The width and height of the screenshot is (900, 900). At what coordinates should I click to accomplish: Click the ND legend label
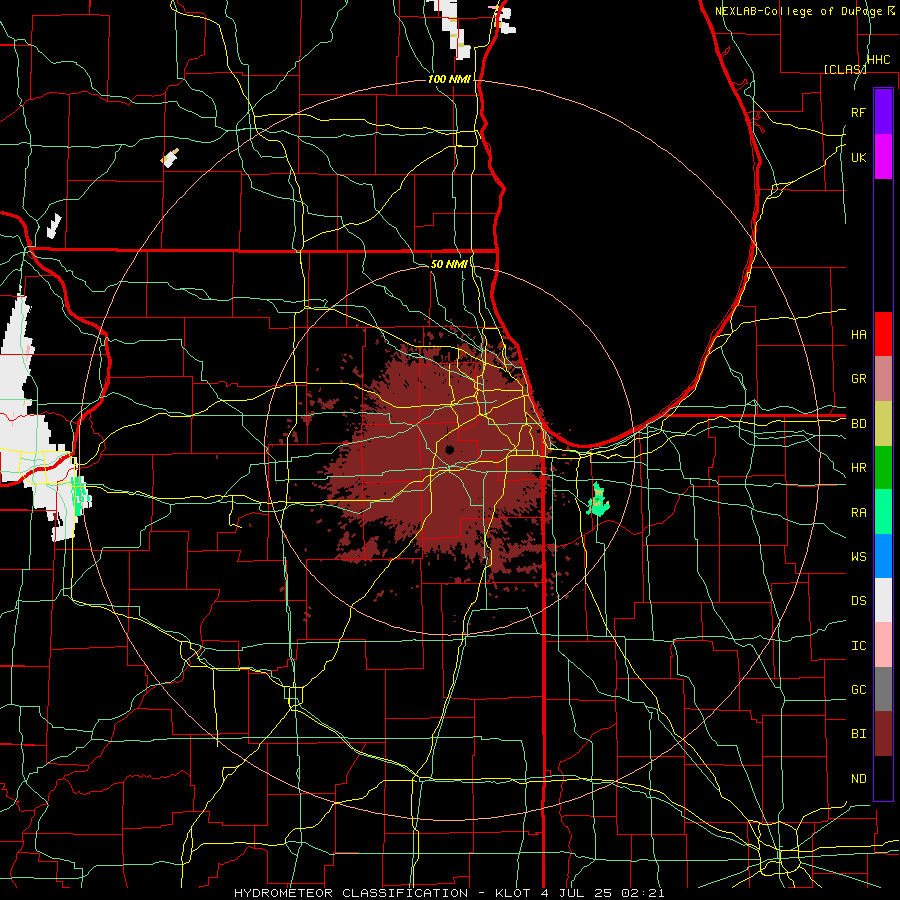coord(858,779)
